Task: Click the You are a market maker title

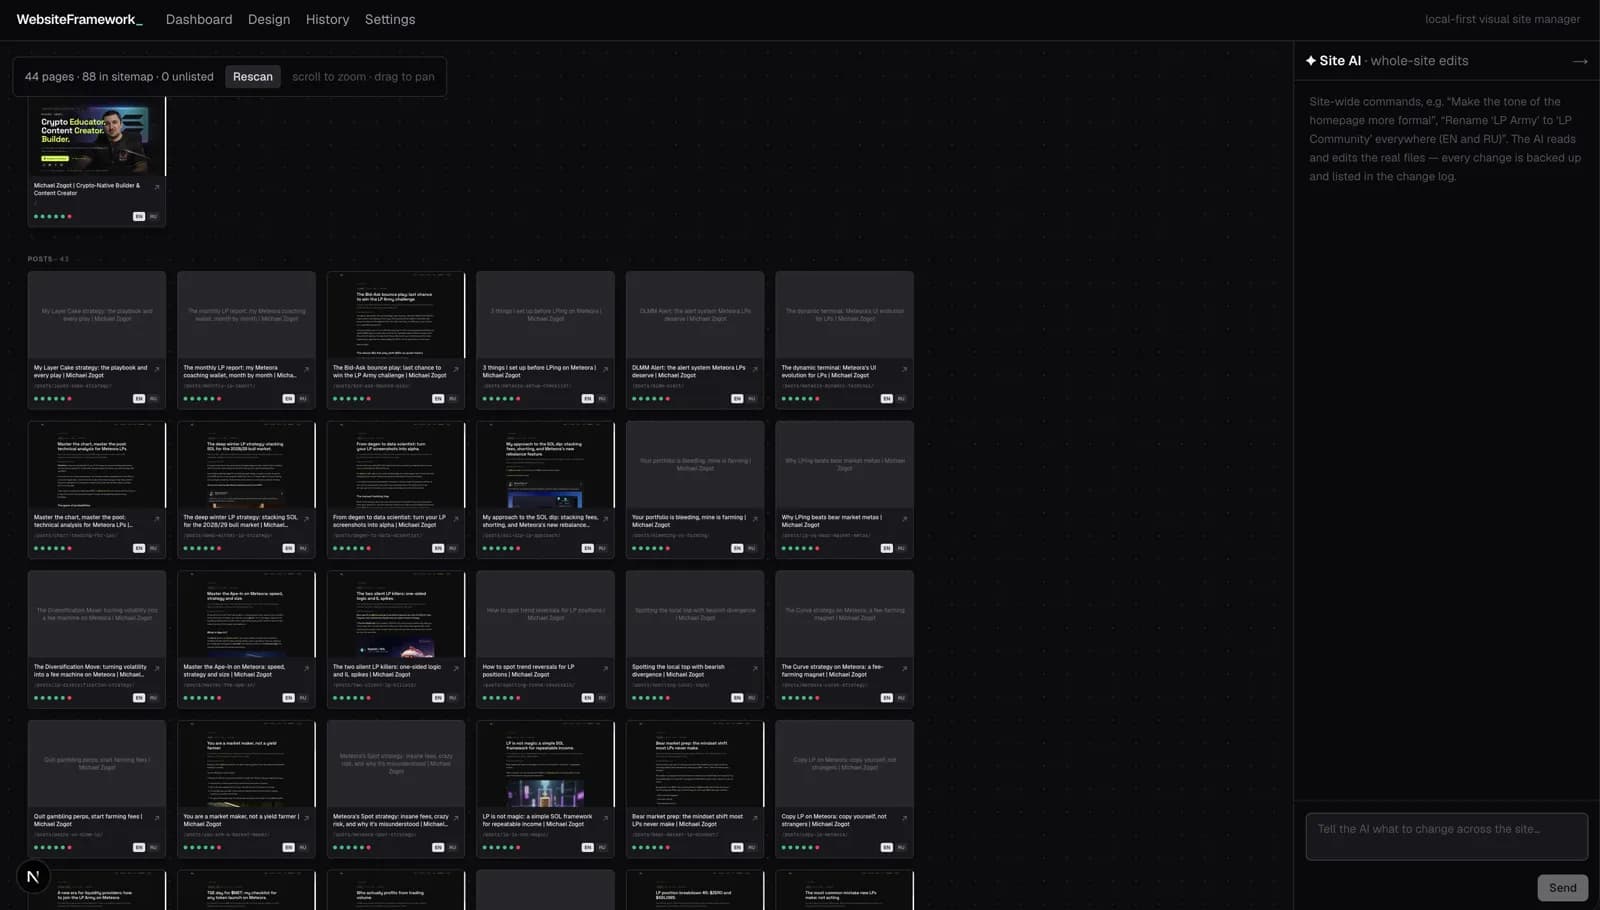Action: [241, 820]
